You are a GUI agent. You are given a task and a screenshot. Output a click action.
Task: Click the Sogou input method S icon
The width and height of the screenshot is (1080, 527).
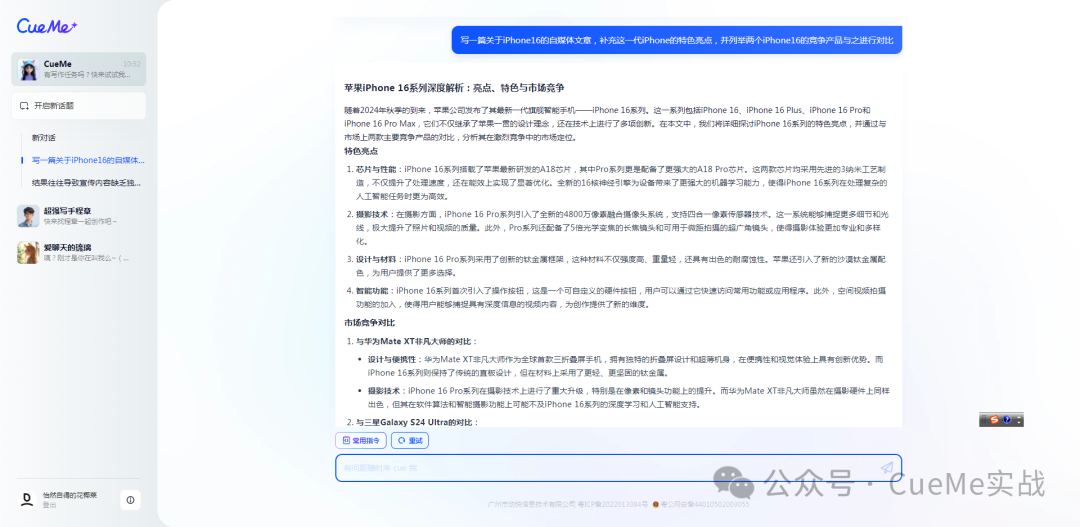click(994, 420)
